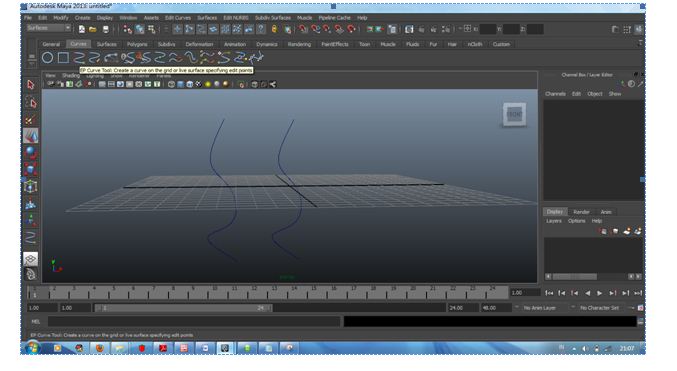Image resolution: width=677 pixels, height=371 pixels.
Task: Click the Open Scene folder icon
Action: 93,29
